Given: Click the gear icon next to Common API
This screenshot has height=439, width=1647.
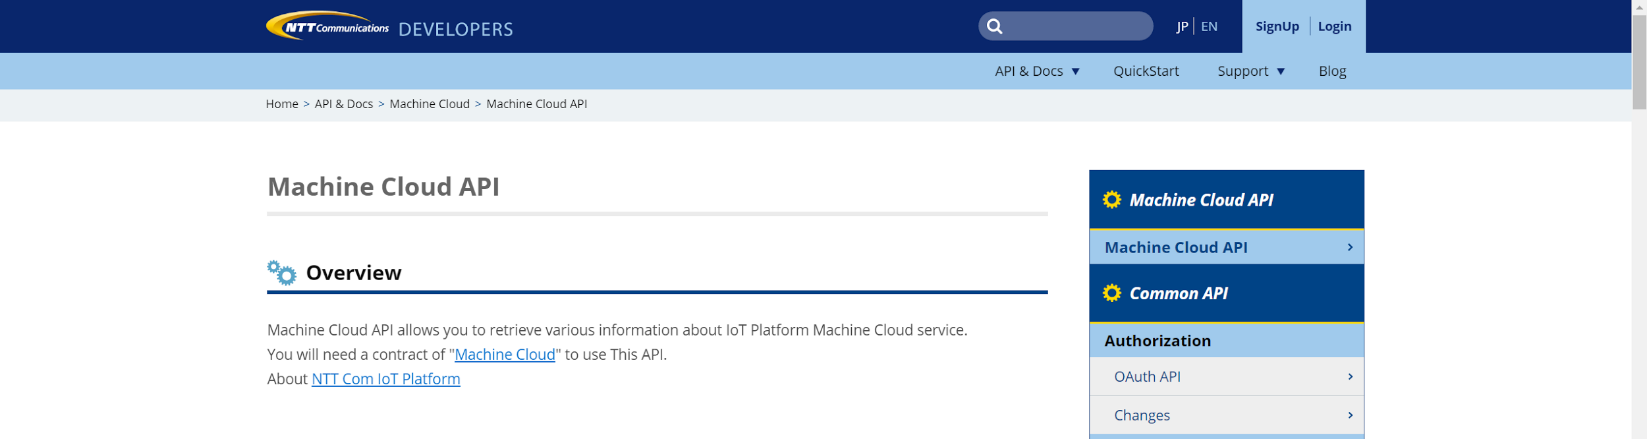Looking at the screenshot, I should point(1111,293).
